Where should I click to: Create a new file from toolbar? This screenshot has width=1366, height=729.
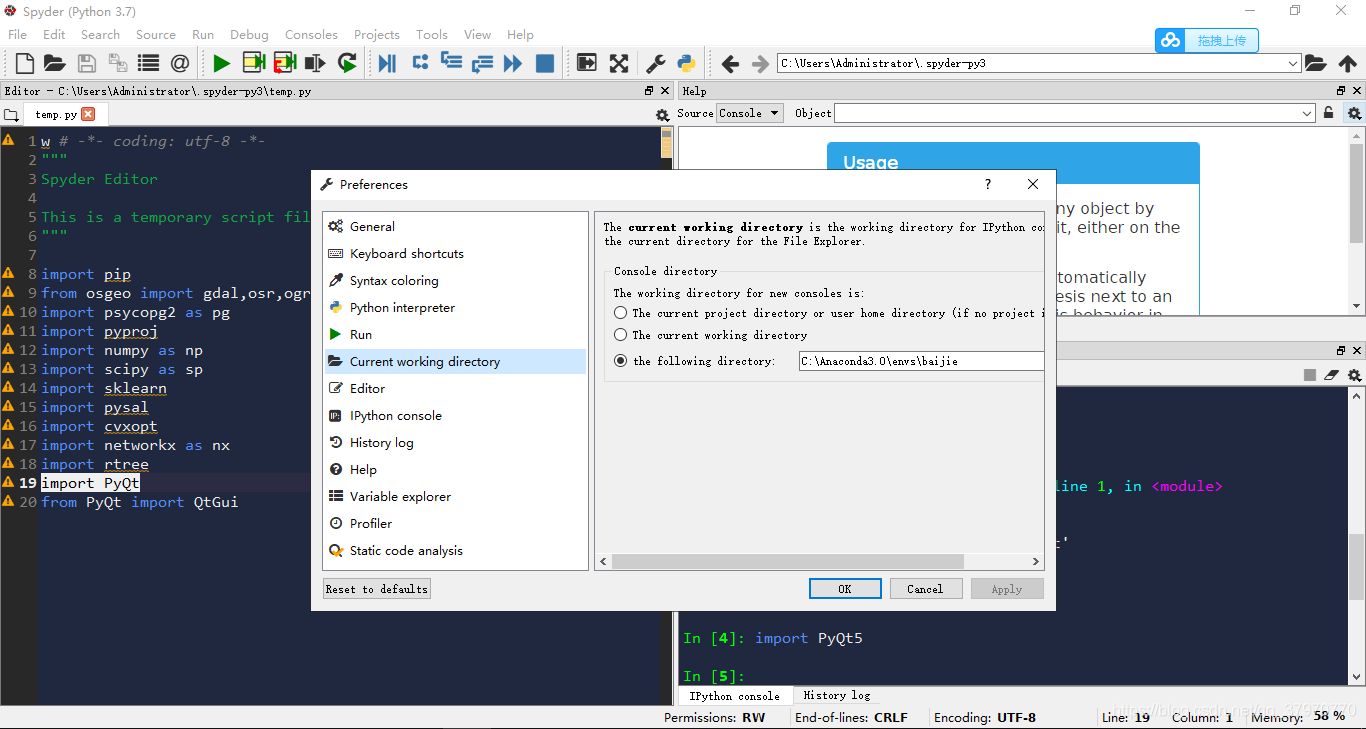click(x=25, y=63)
